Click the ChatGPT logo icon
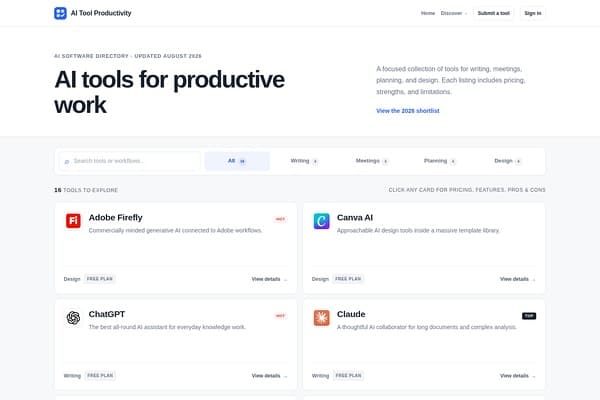The image size is (600, 400). pyautogui.click(x=73, y=318)
